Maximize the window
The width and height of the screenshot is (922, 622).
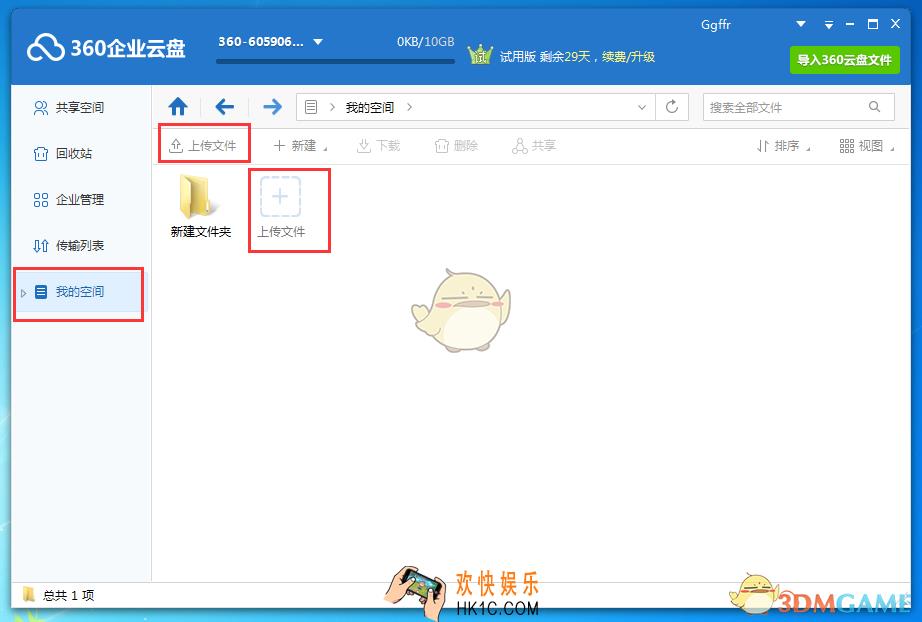[873, 24]
